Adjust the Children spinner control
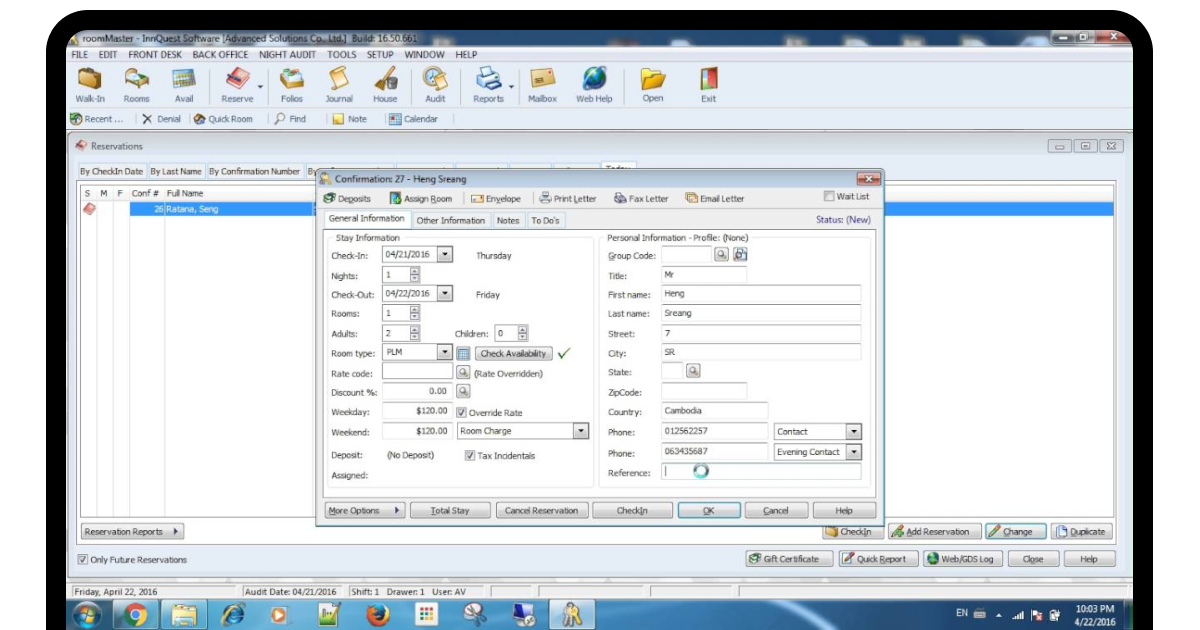 coord(522,333)
